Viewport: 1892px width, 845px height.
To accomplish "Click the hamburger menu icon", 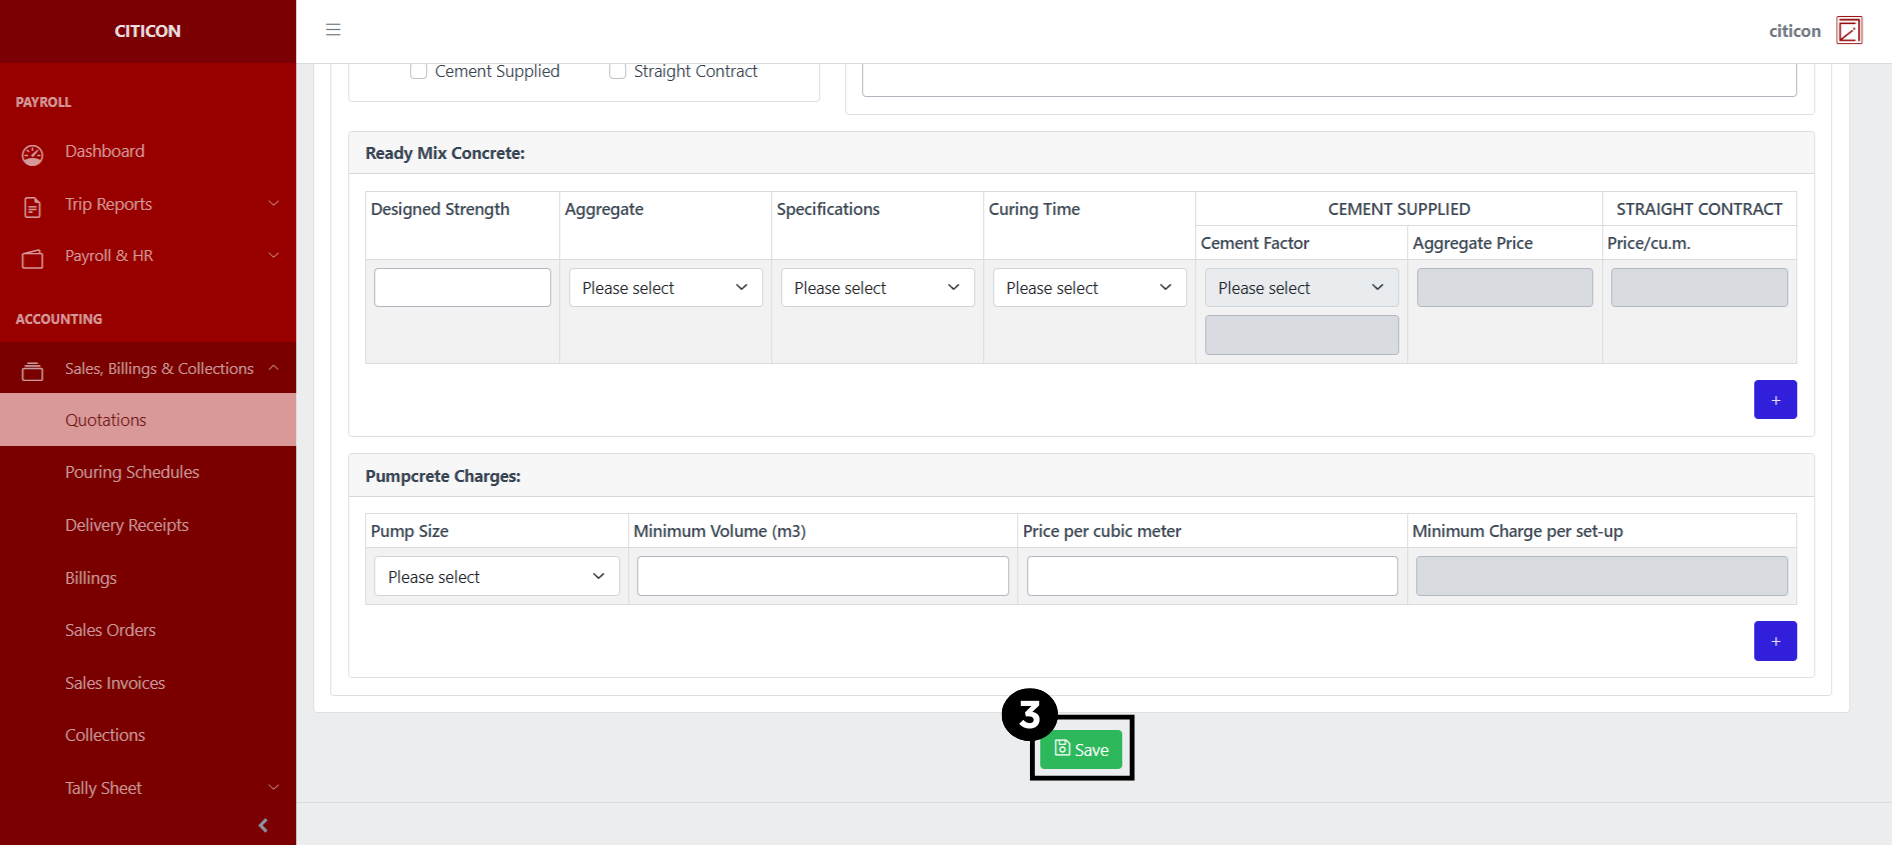I will click(333, 30).
